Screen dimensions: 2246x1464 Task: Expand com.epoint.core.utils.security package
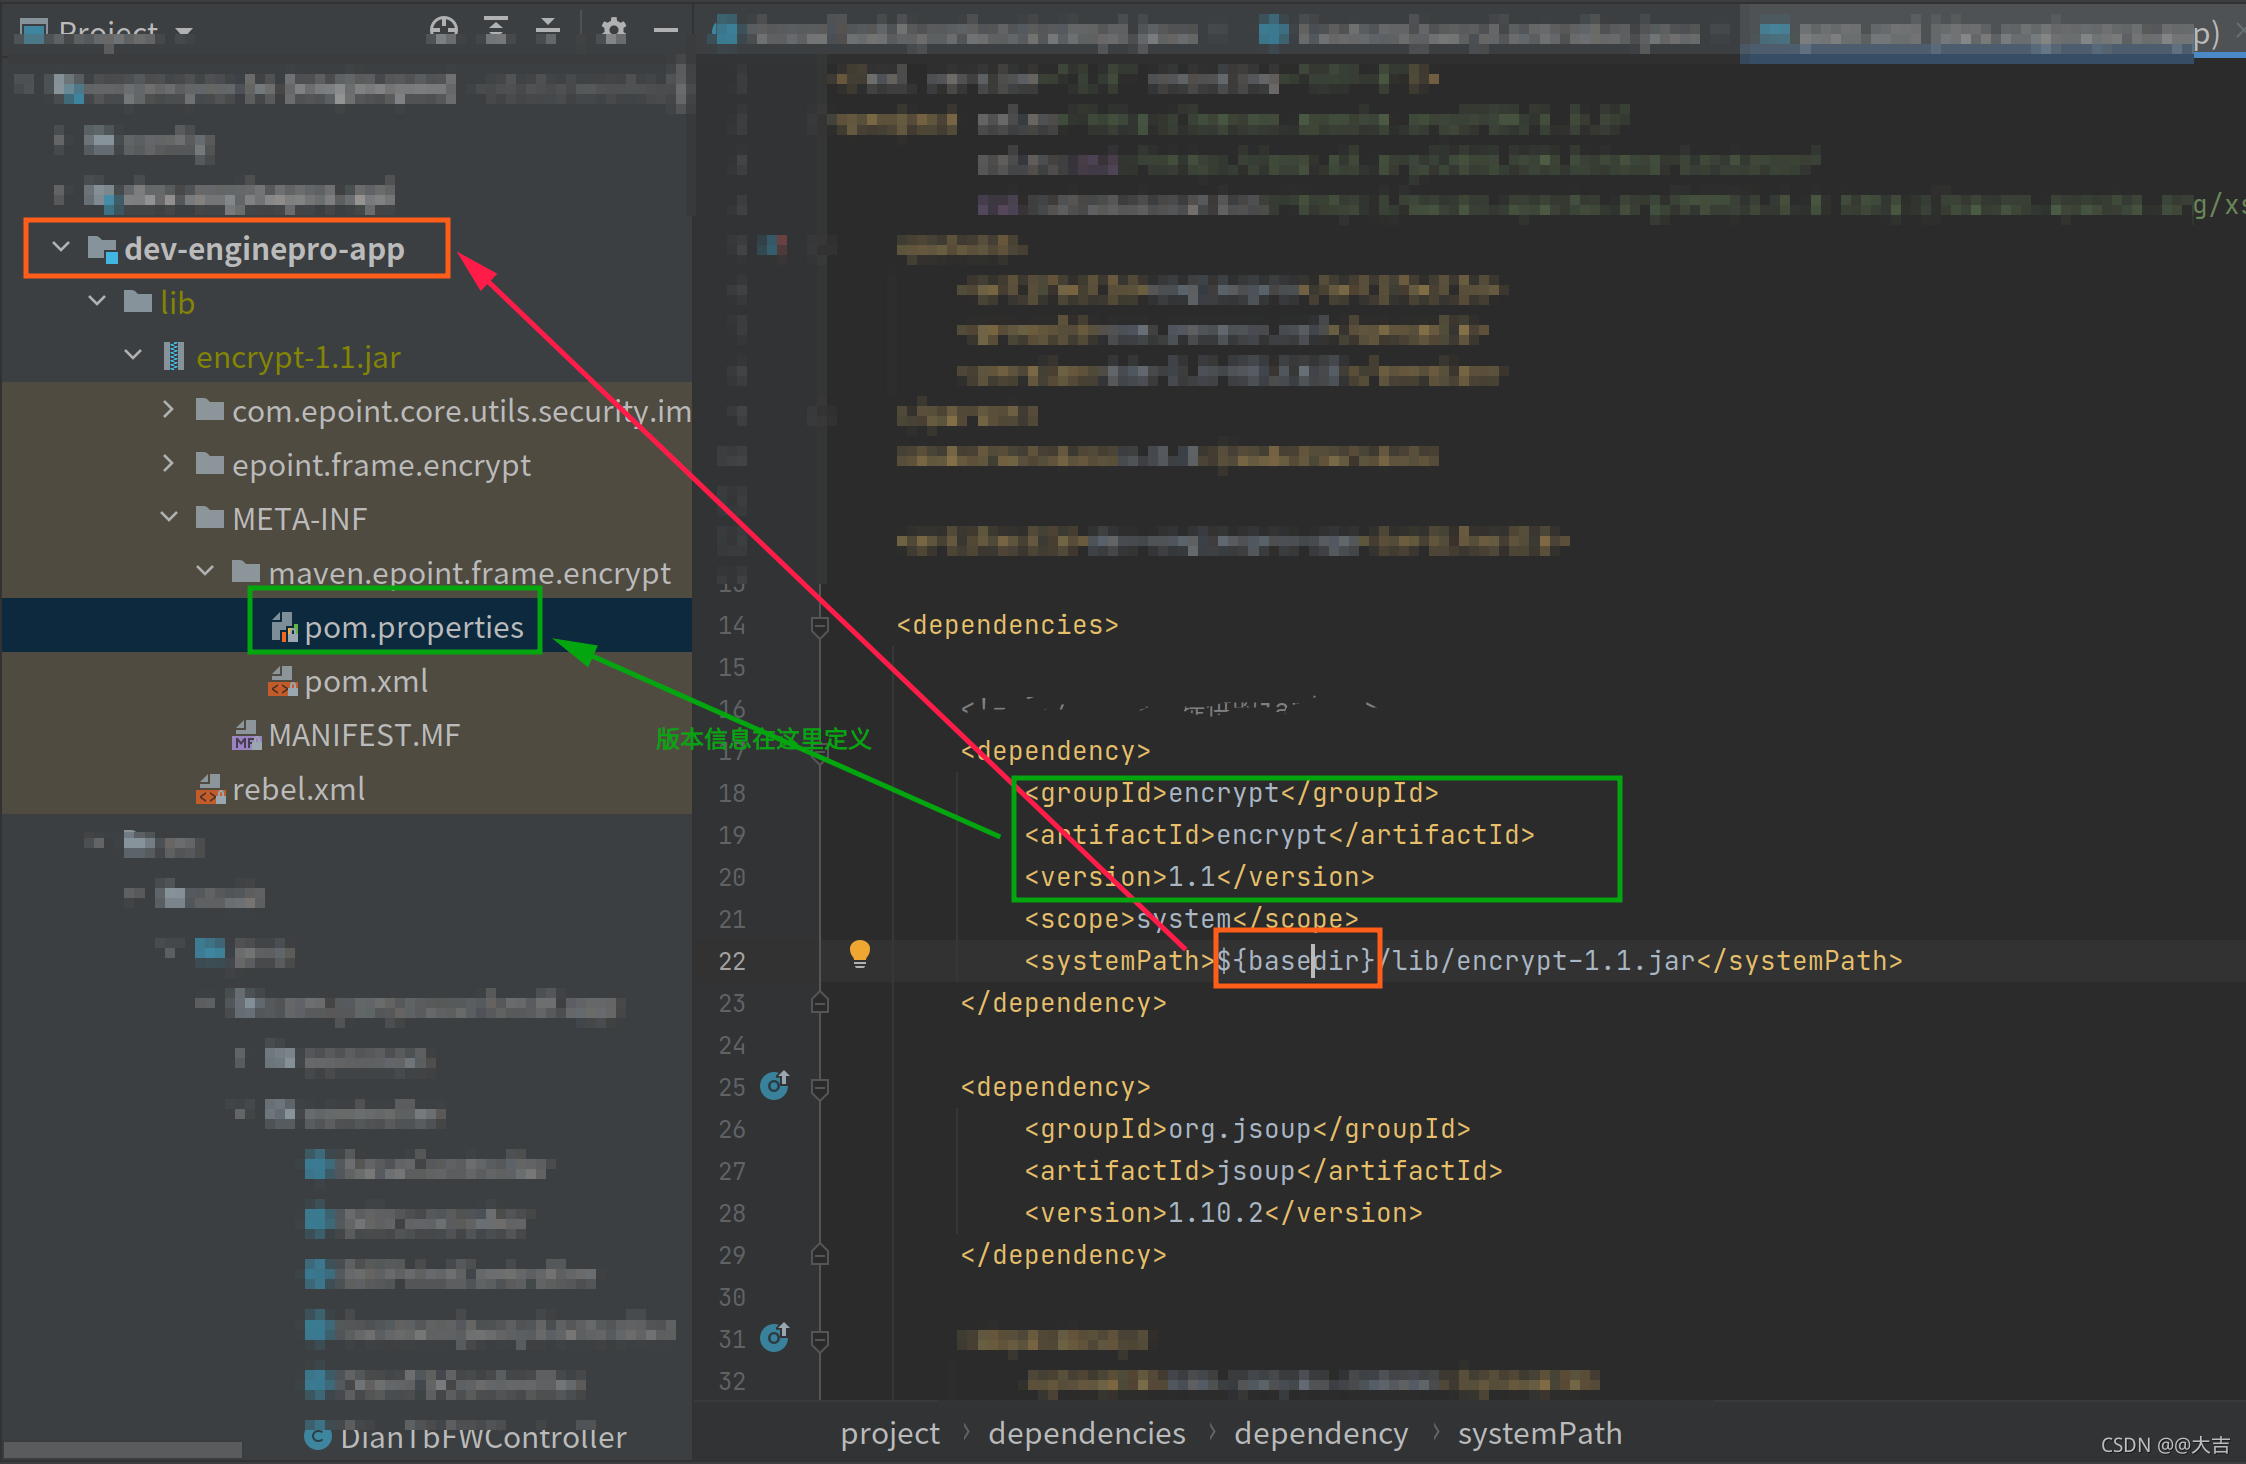169,409
